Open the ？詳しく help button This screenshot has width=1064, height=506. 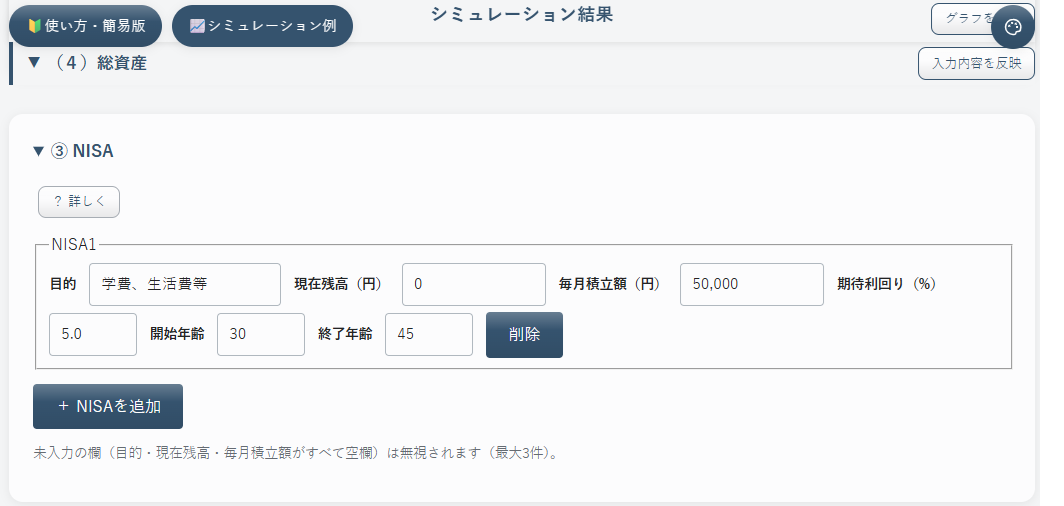pyautogui.click(x=79, y=202)
